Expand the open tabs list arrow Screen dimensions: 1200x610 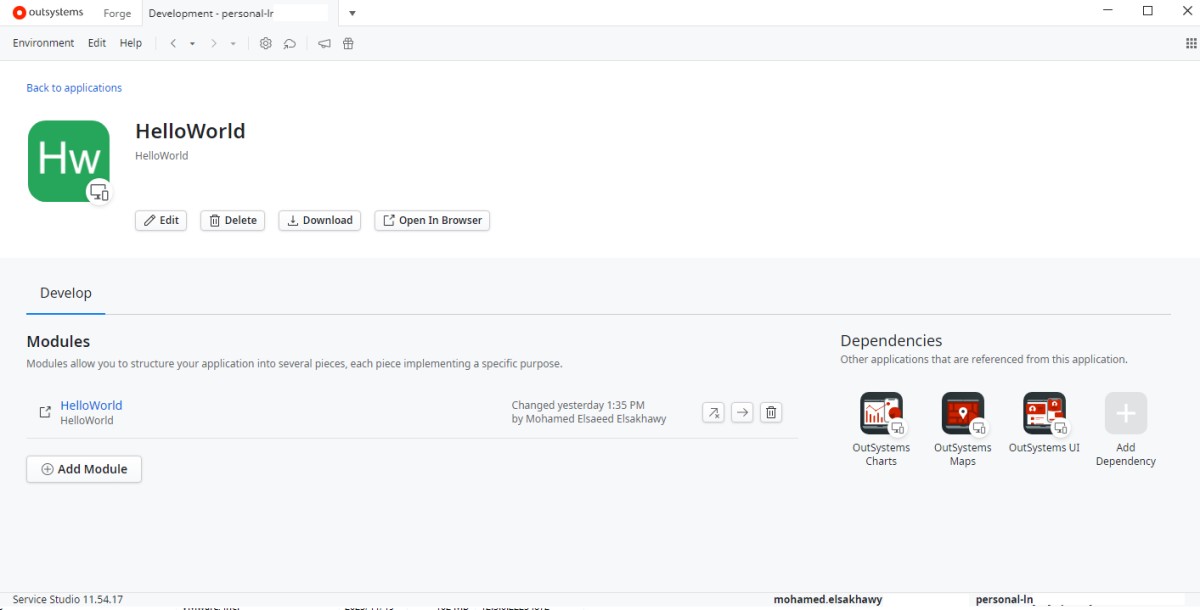coord(352,13)
